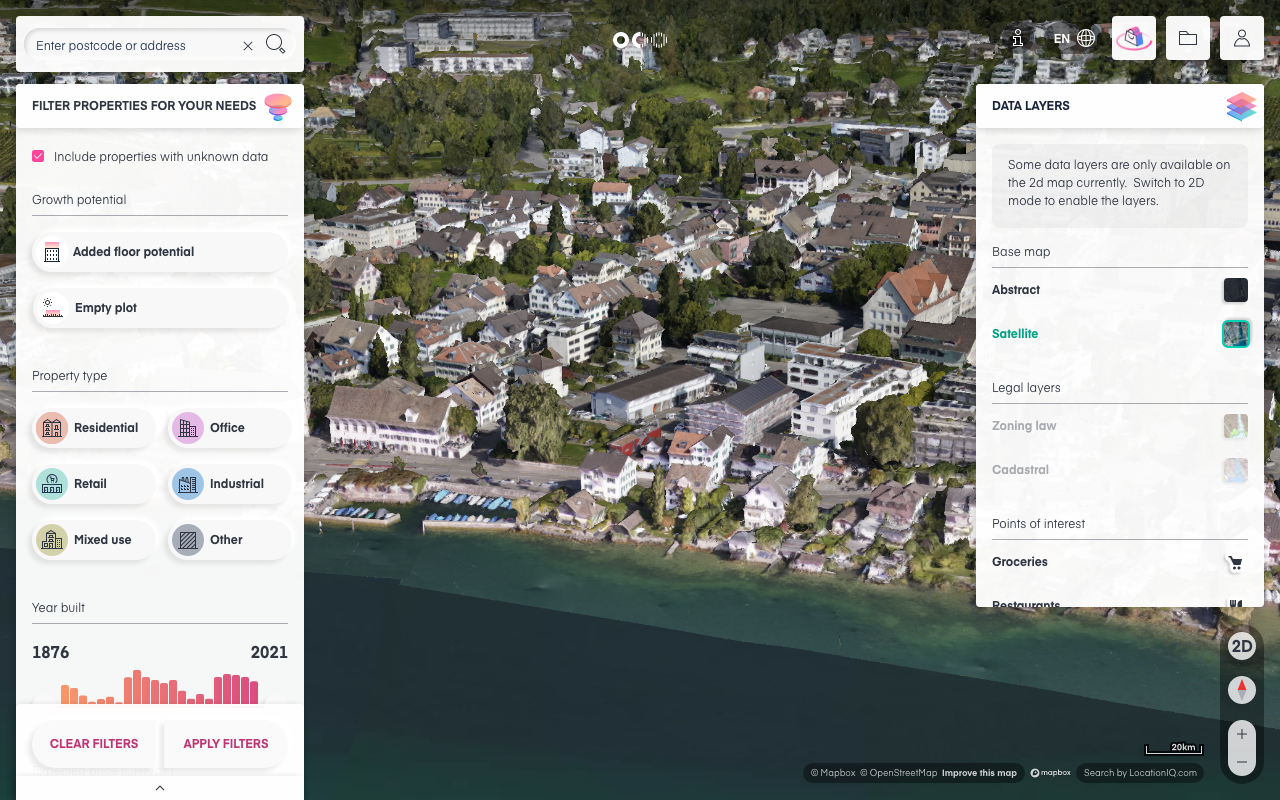Screen dimensions: 1280x800
Task: Click the Data Layers stack icon
Action: click(x=1241, y=106)
